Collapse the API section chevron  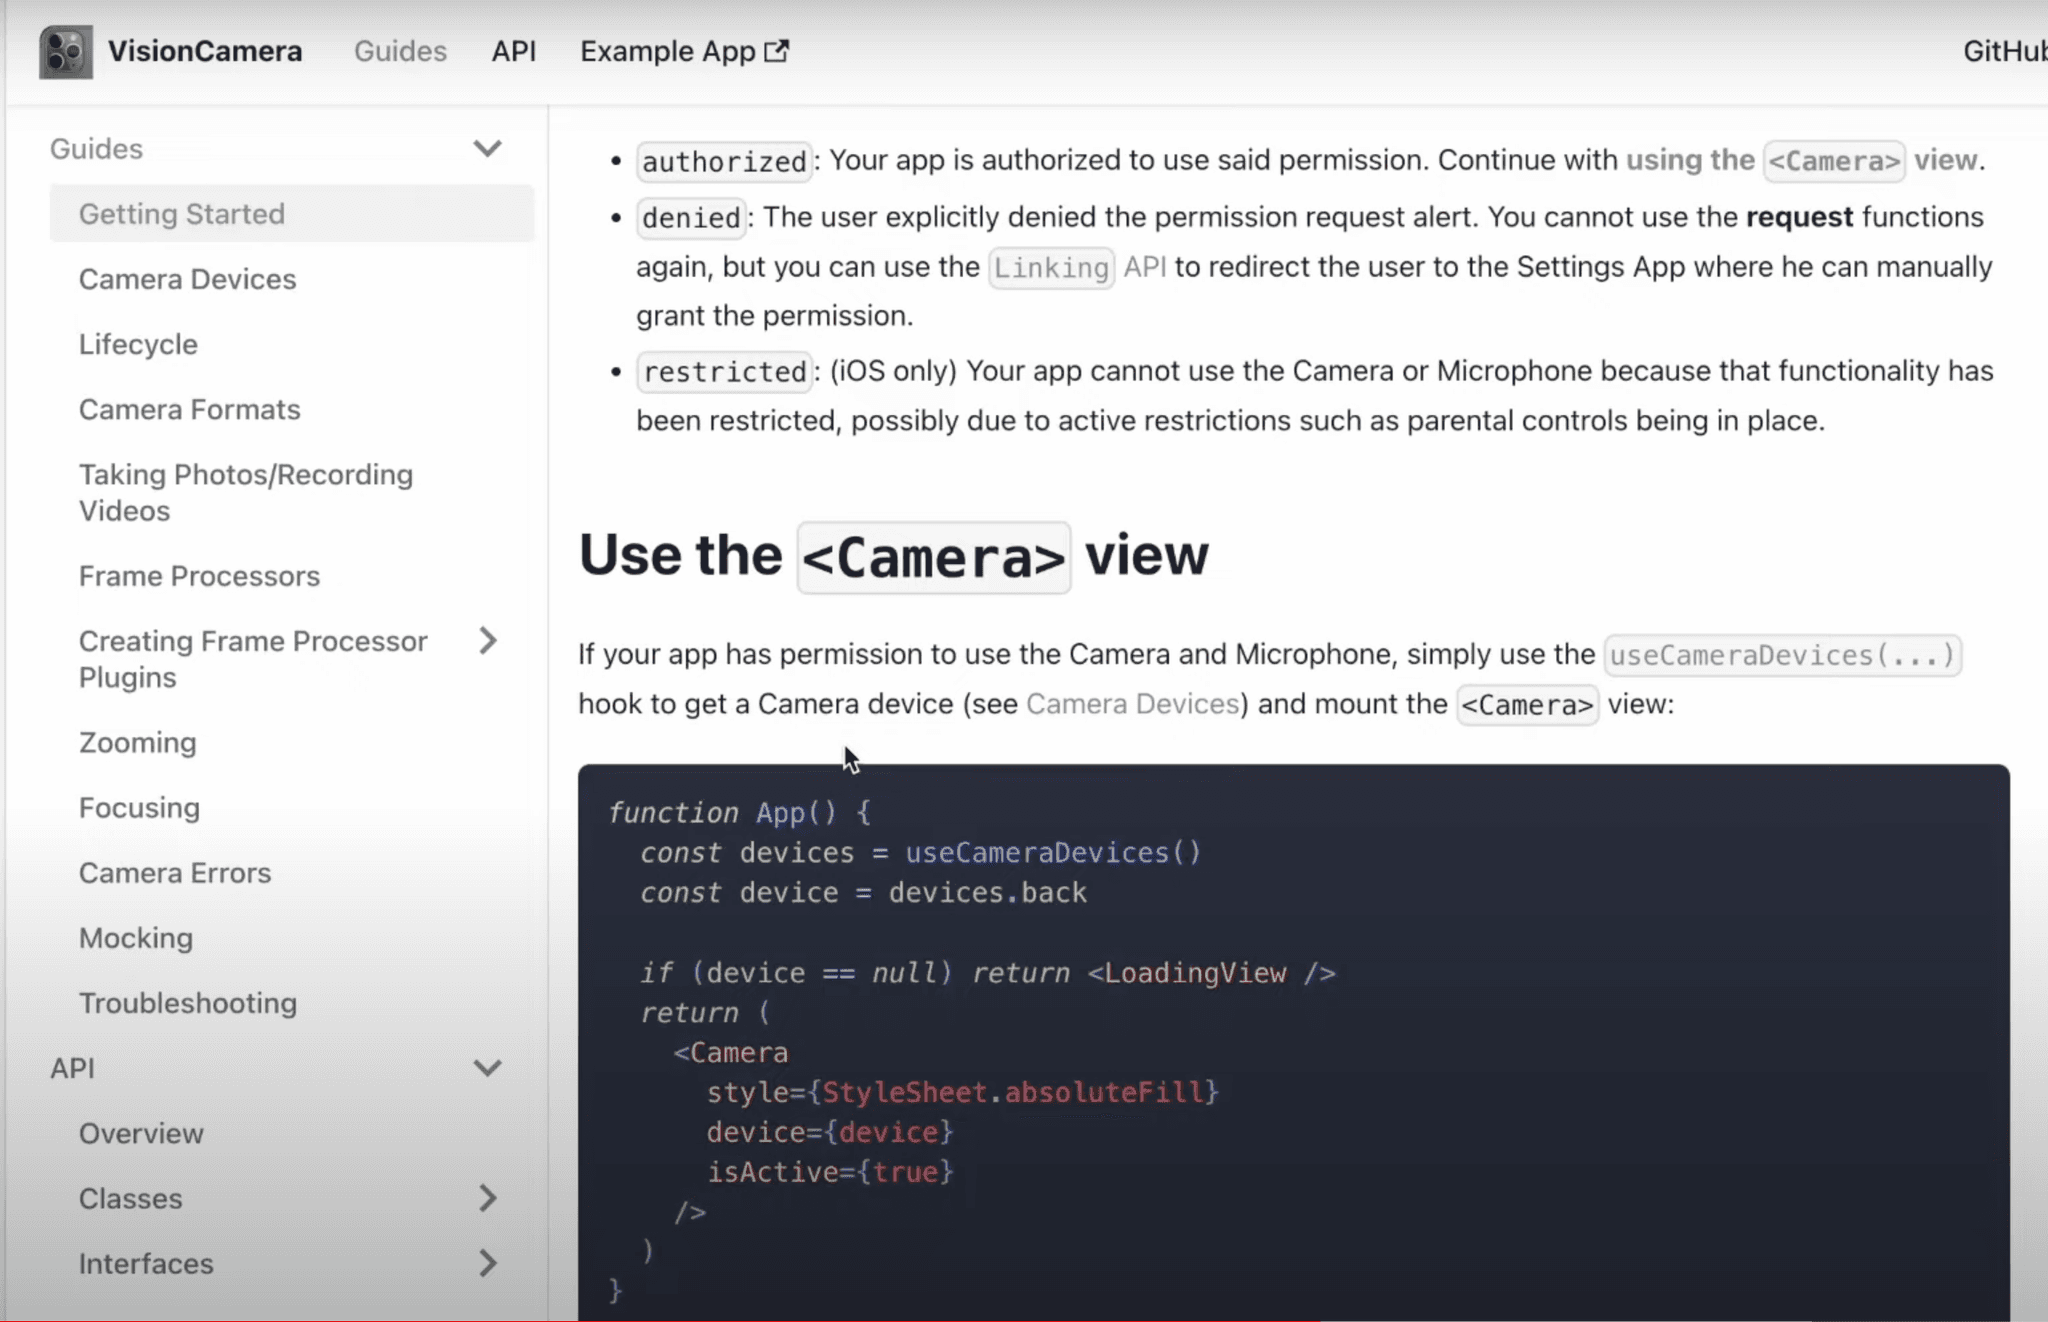(x=489, y=1068)
